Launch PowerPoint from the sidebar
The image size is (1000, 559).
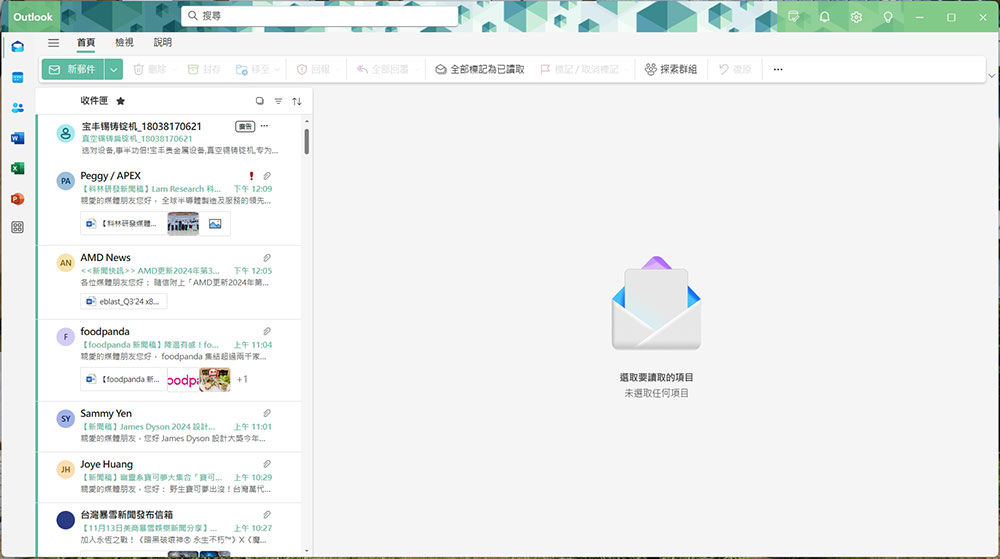click(x=17, y=198)
